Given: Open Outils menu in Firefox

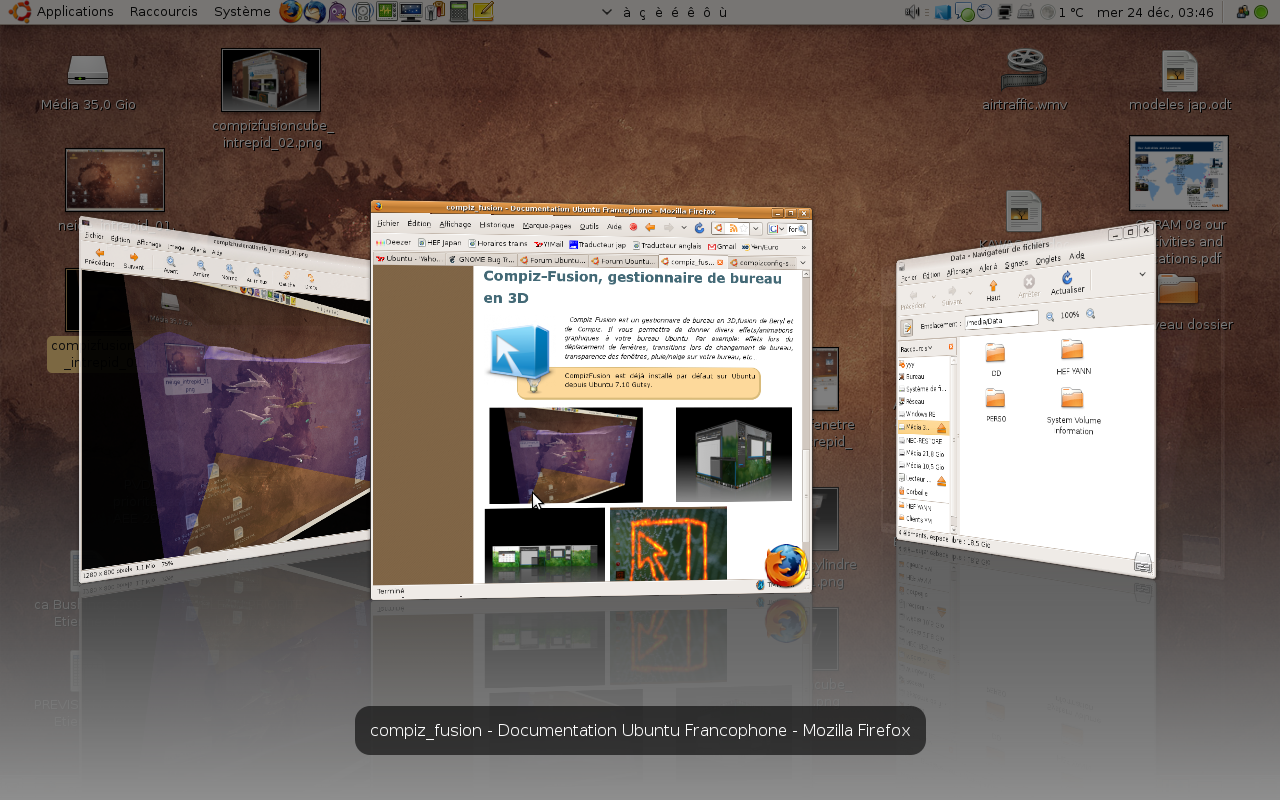Looking at the screenshot, I should (589, 226).
